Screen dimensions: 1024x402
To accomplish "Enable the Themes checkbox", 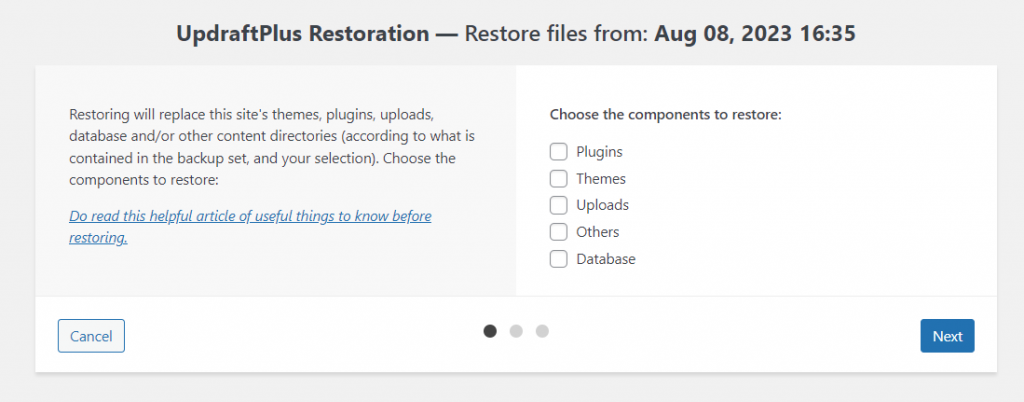I will point(558,179).
